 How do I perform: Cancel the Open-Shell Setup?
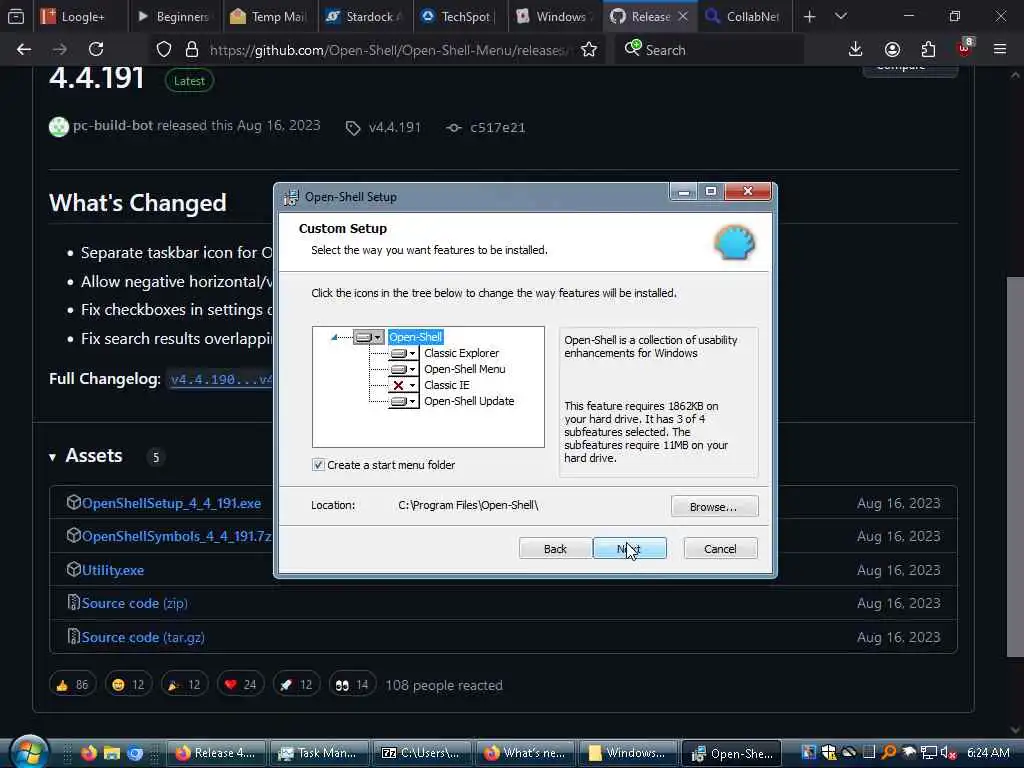720,549
